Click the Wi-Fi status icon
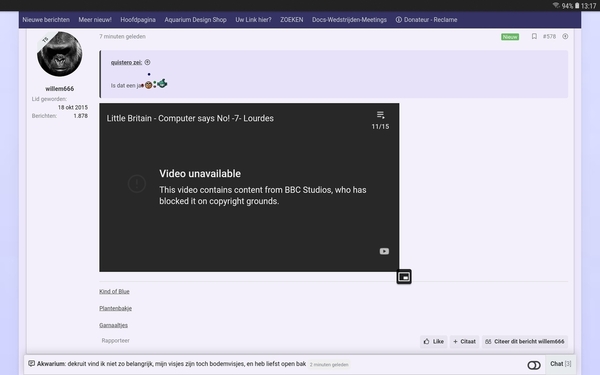The height and width of the screenshot is (375, 600). pos(556,5)
